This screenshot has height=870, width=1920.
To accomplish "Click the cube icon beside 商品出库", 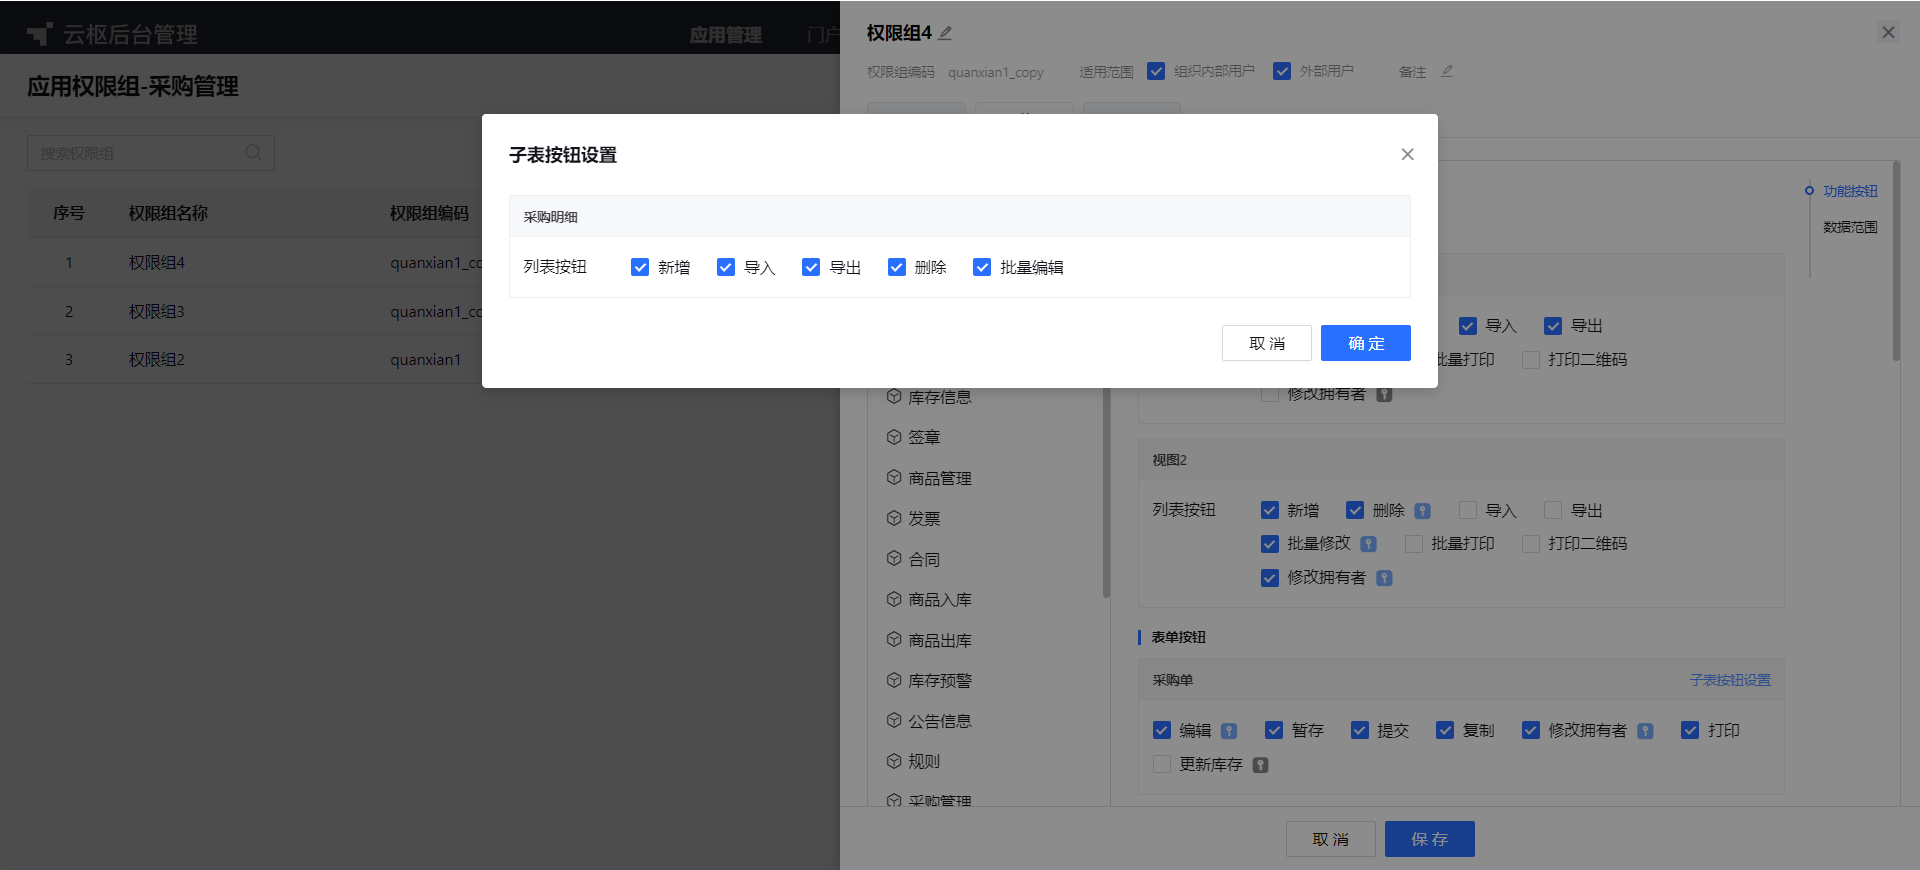I will [x=894, y=639].
